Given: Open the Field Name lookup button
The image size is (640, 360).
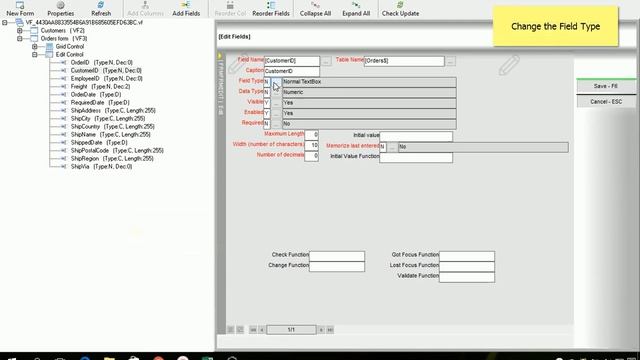Looking at the screenshot, I should click(x=326, y=61).
